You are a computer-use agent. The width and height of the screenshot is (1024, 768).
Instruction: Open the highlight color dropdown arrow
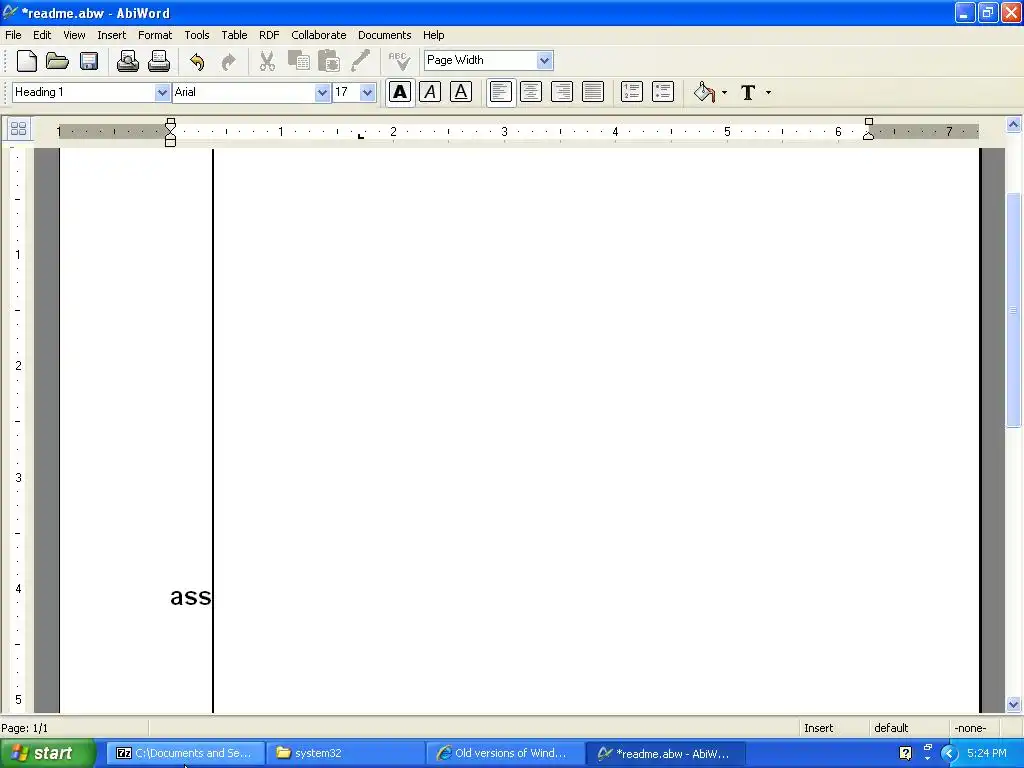[x=724, y=93]
